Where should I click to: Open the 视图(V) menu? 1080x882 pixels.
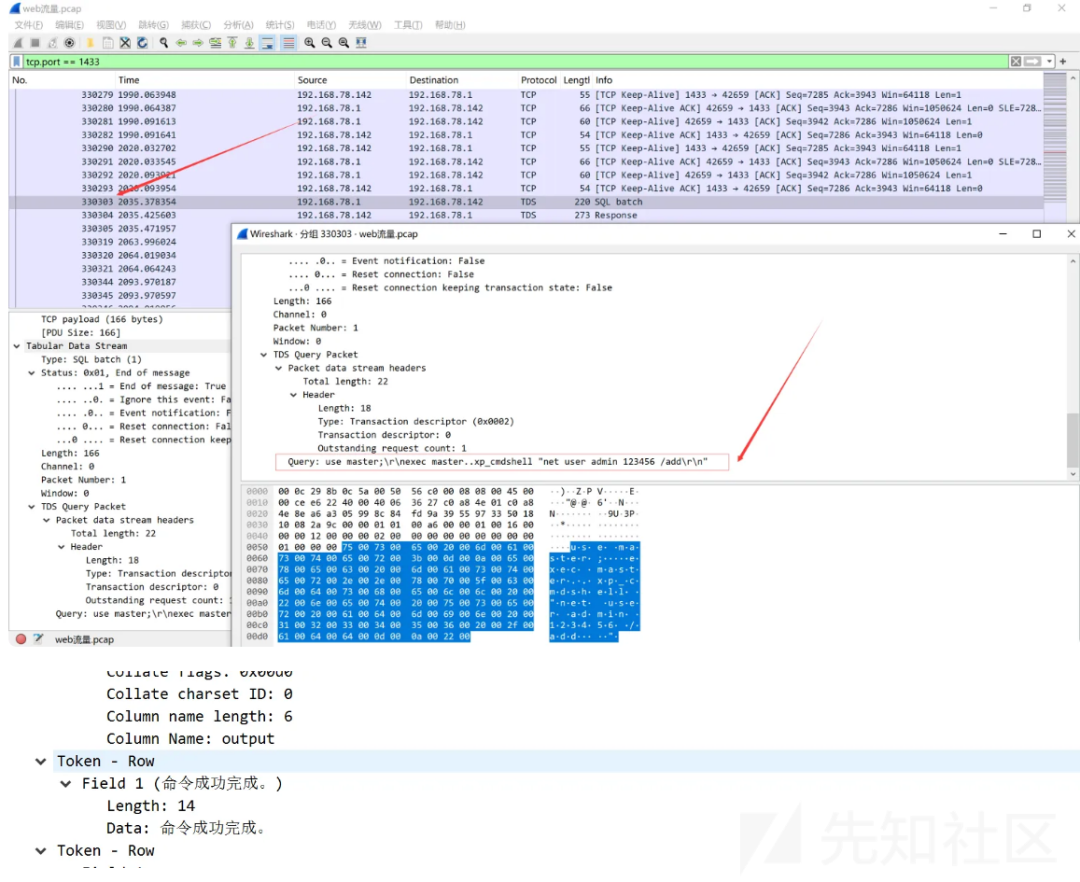click(111, 25)
